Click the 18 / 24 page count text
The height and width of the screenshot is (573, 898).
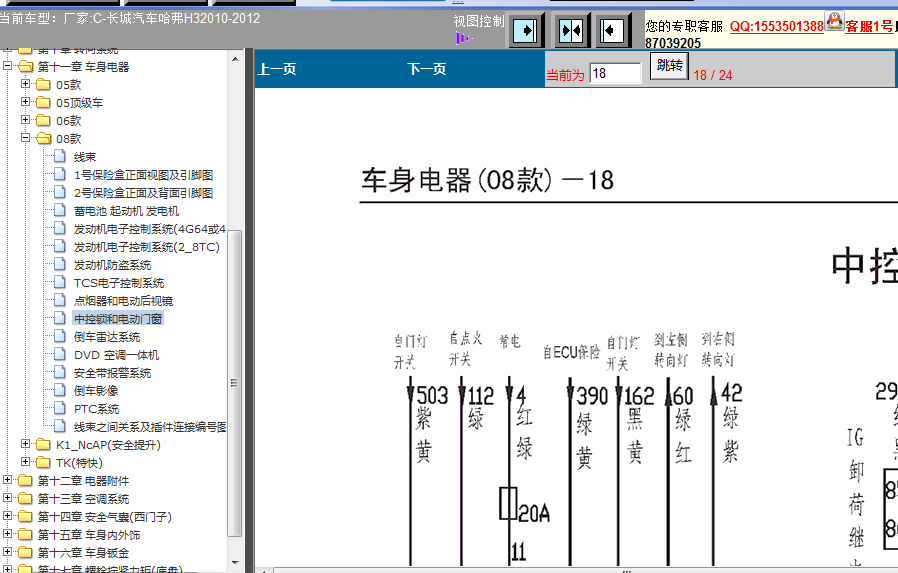click(712, 76)
